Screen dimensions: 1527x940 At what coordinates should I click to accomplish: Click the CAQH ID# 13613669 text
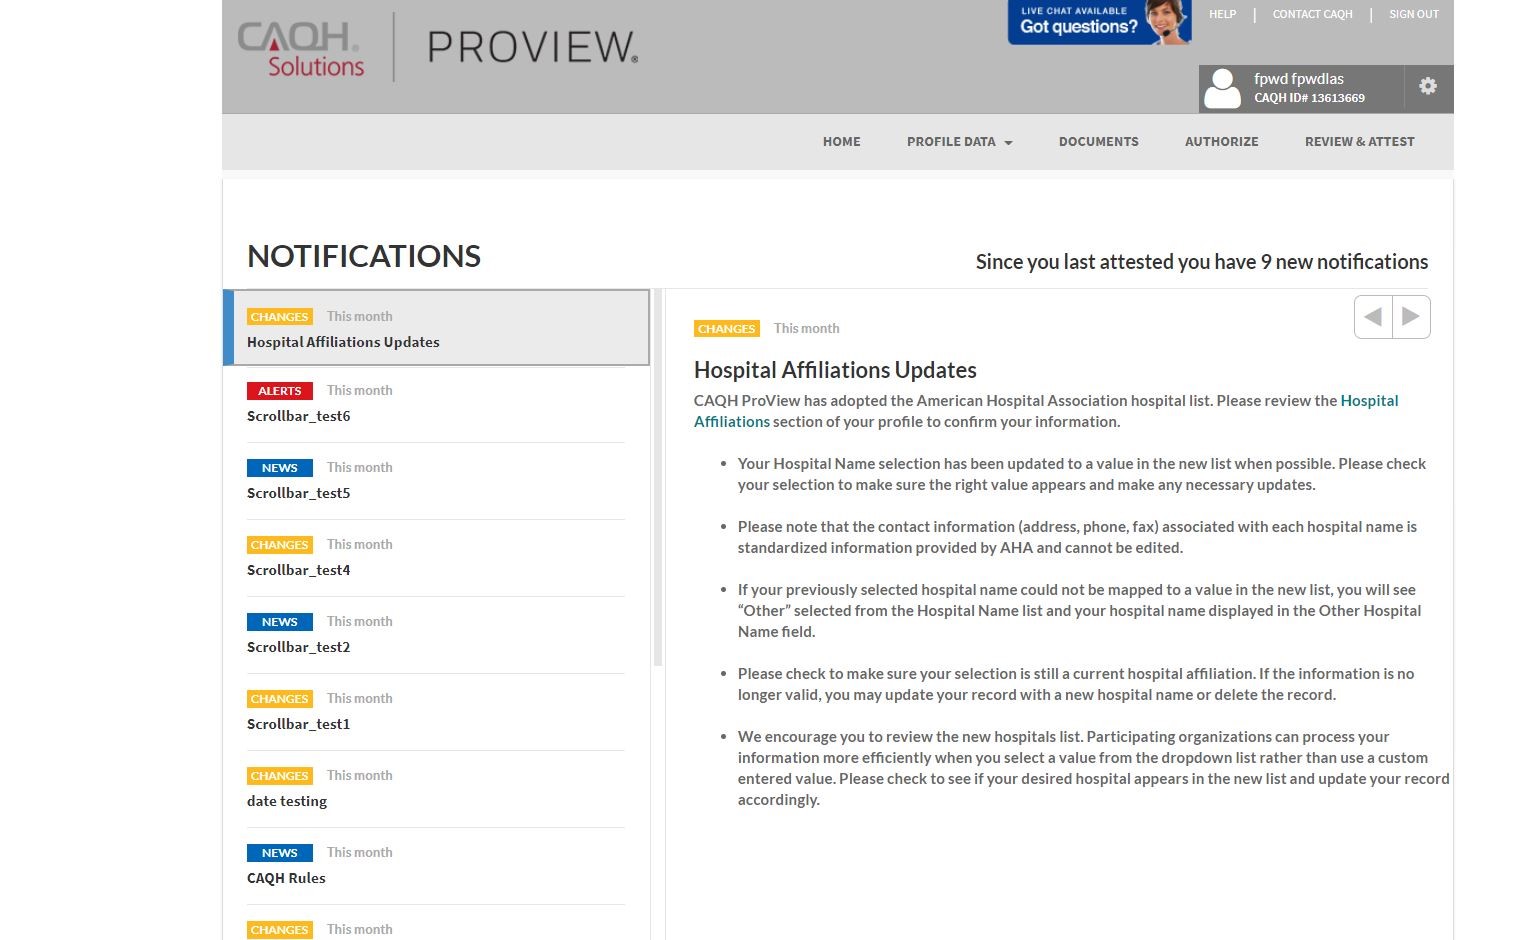(x=1309, y=98)
